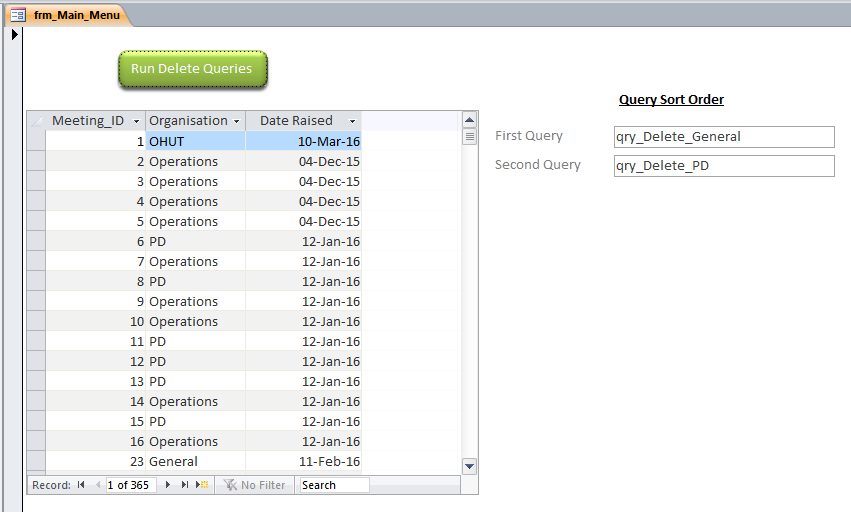Viewport: 851px width, 514px height.
Task: Click the Second Query text field
Action: point(724,166)
